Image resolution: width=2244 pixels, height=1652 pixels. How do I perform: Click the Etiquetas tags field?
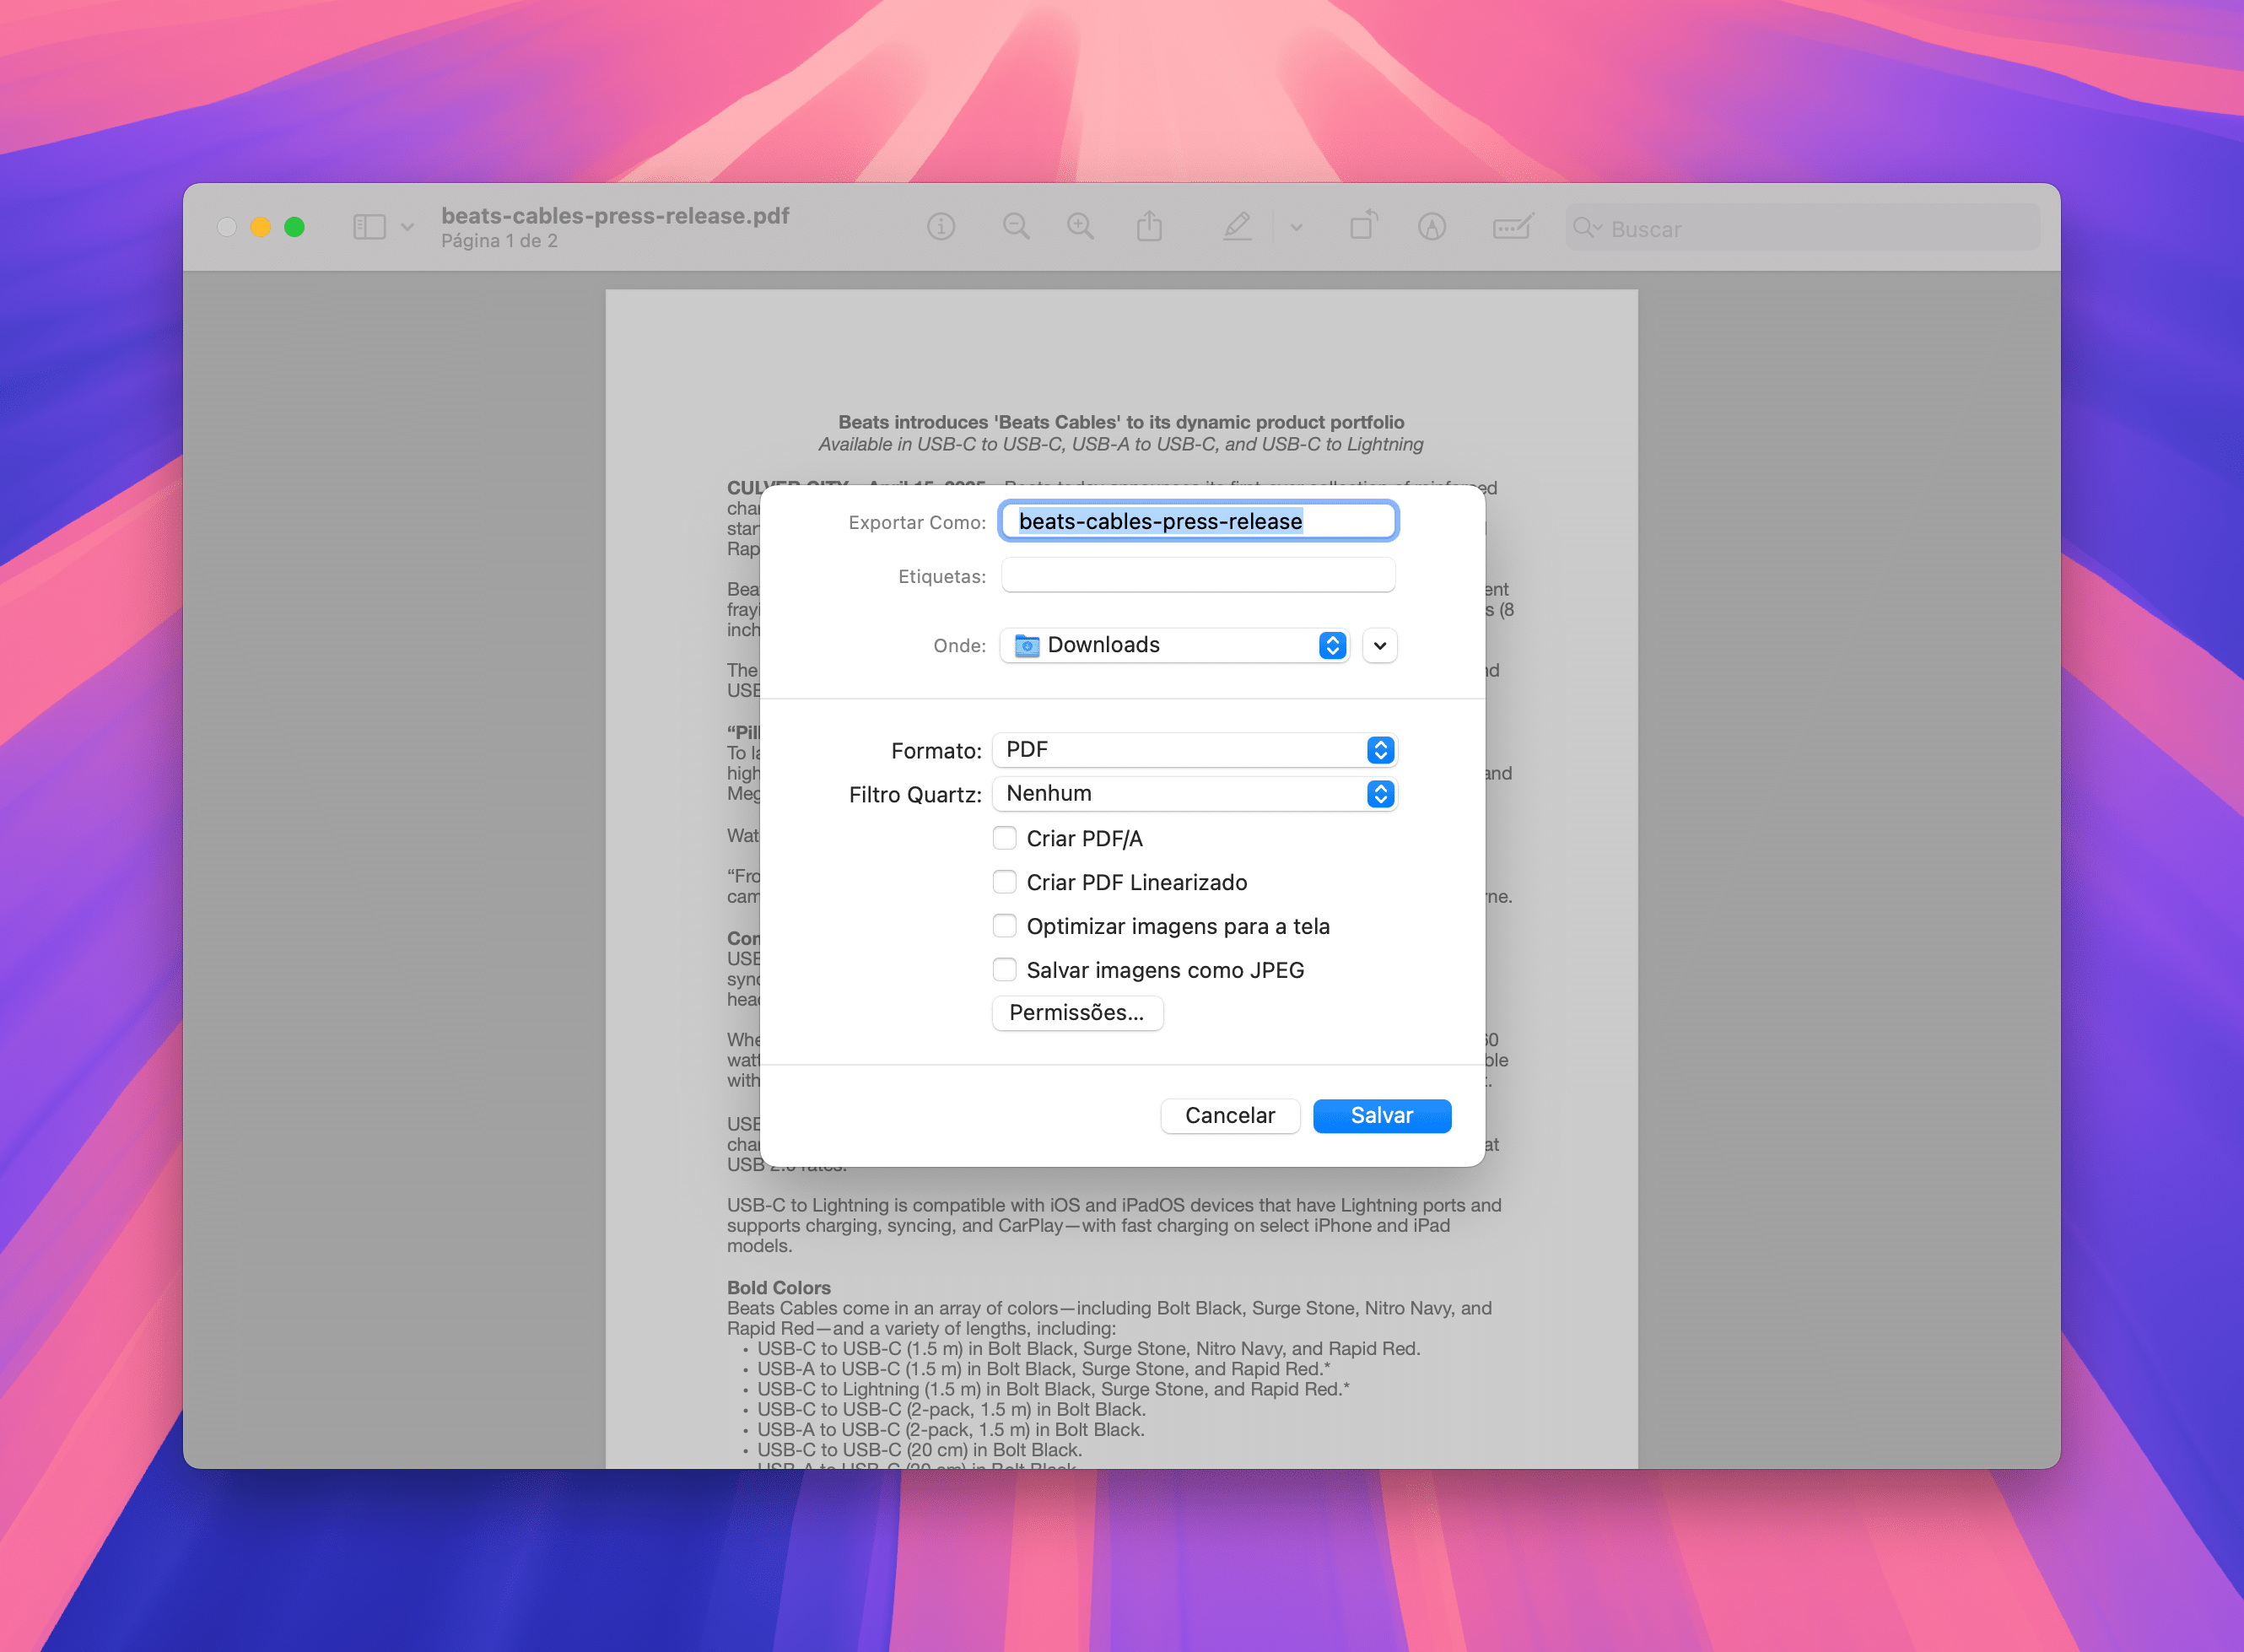pyautogui.click(x=1198, y=575)
